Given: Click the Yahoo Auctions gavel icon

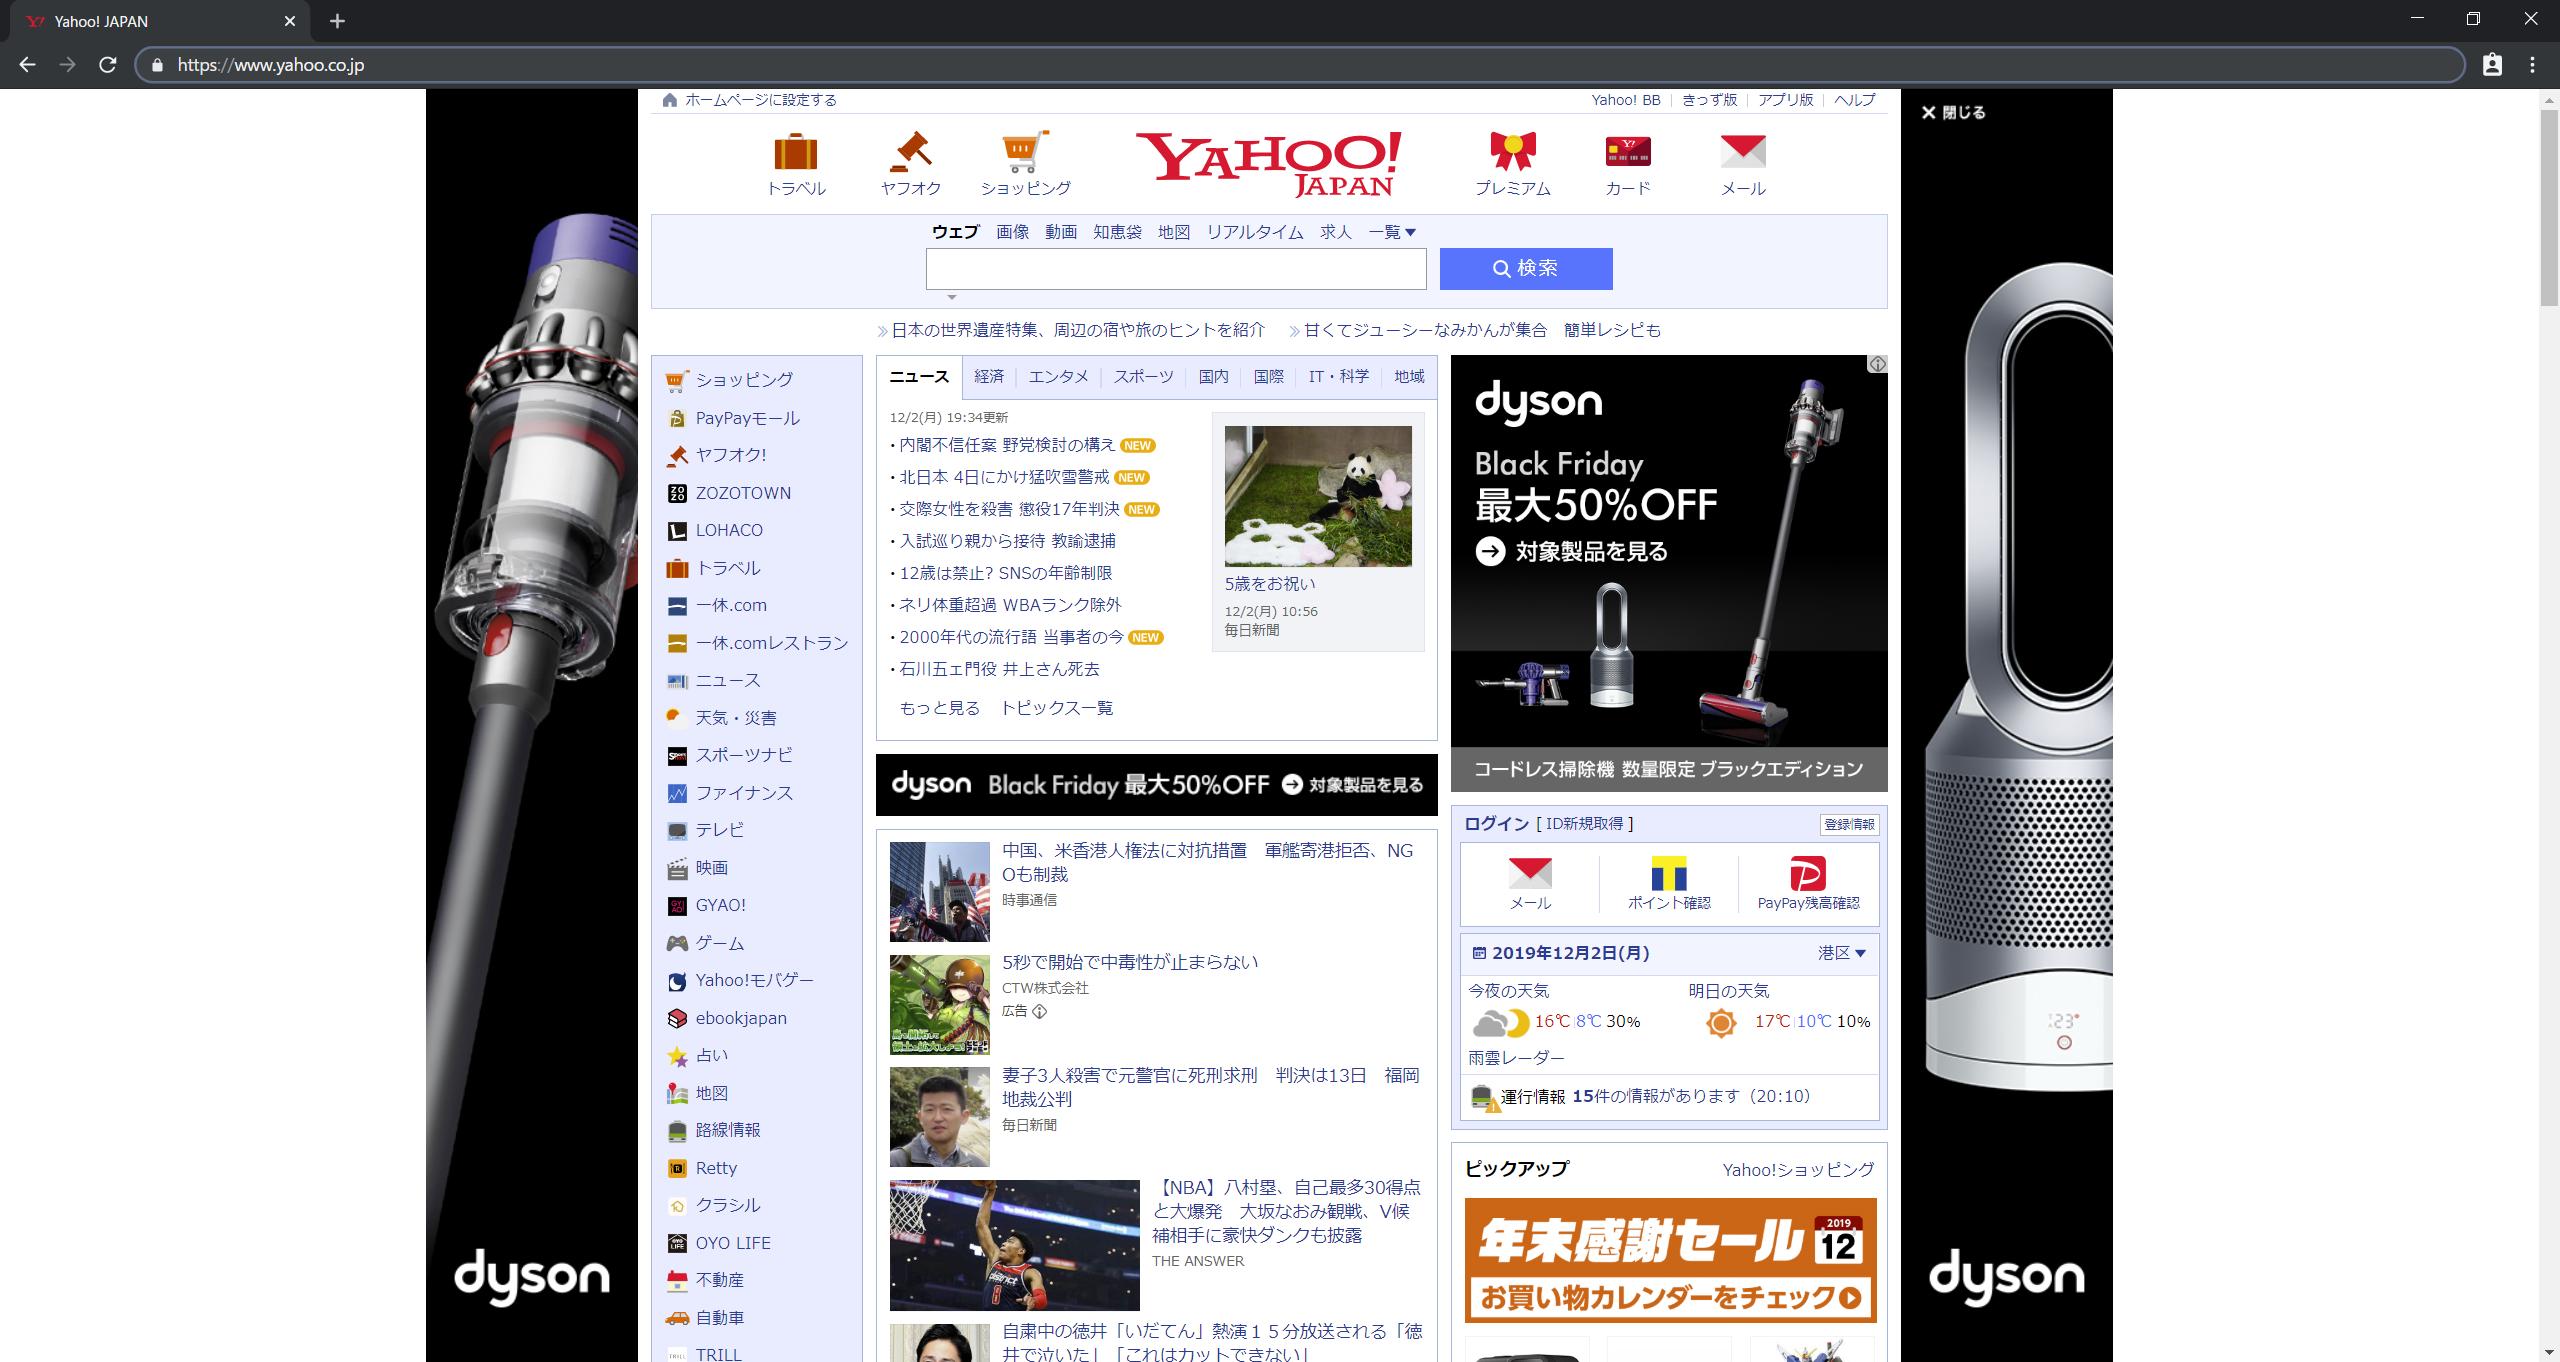Looking at the screenshot, I should [x=910, y=152].
